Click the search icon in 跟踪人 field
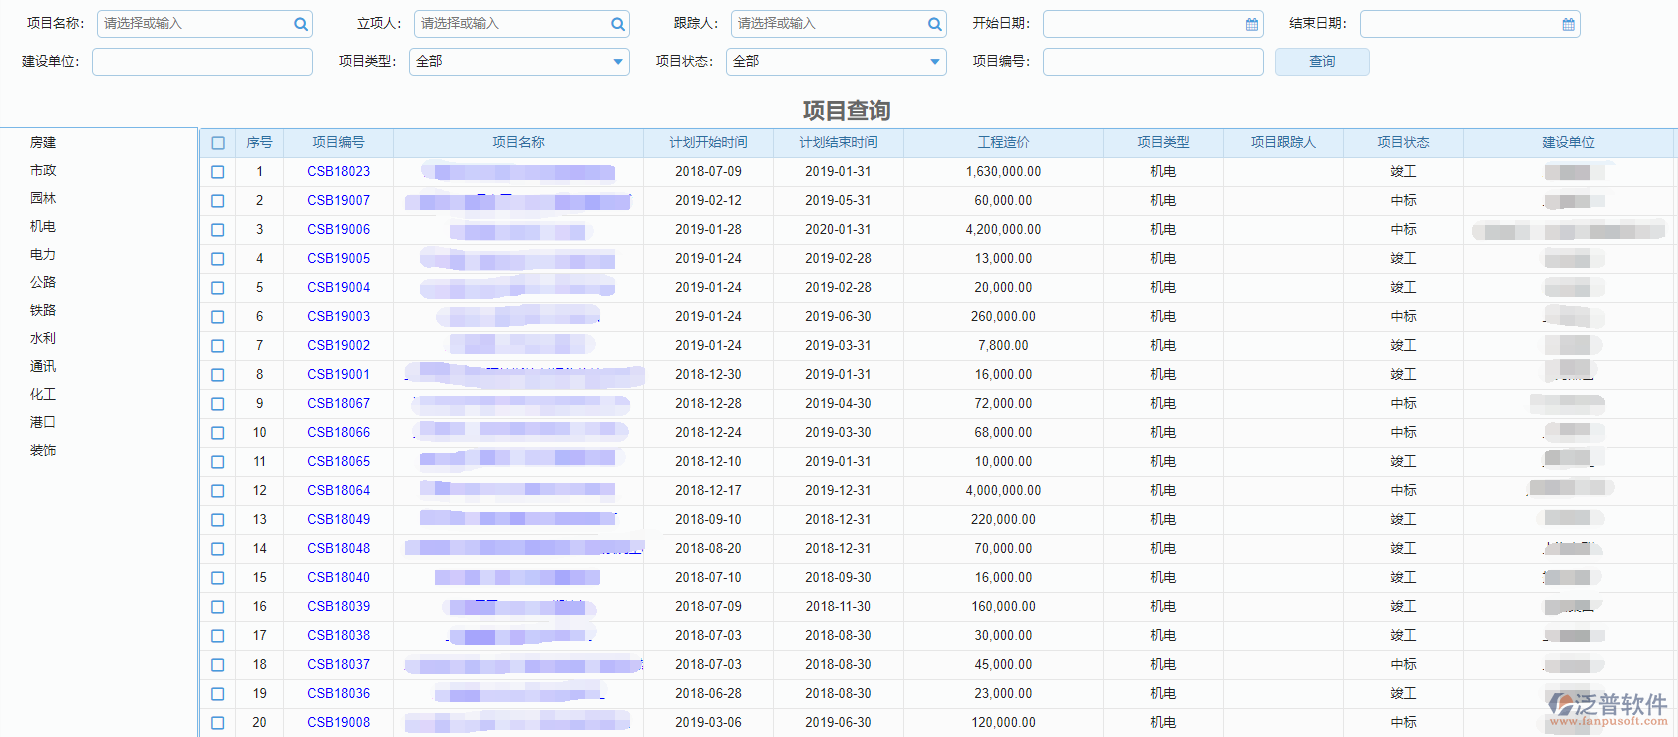The width and height of the screenshot is (1678, 737). [934, 24]
